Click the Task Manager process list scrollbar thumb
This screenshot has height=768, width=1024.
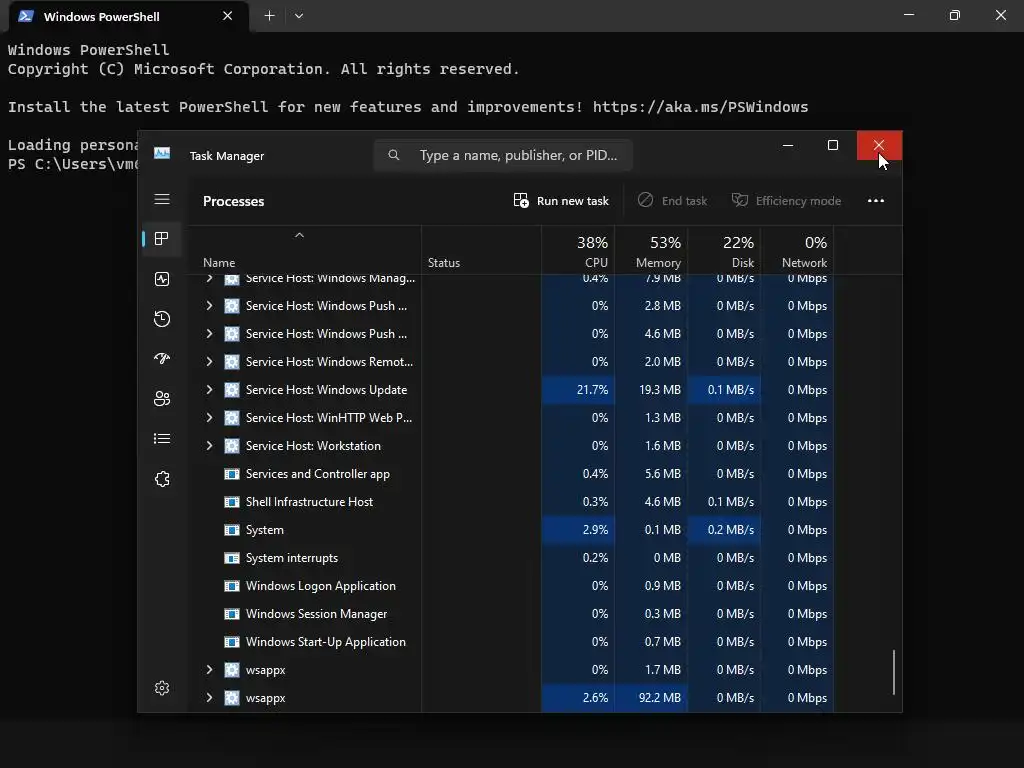pos(893,672)
